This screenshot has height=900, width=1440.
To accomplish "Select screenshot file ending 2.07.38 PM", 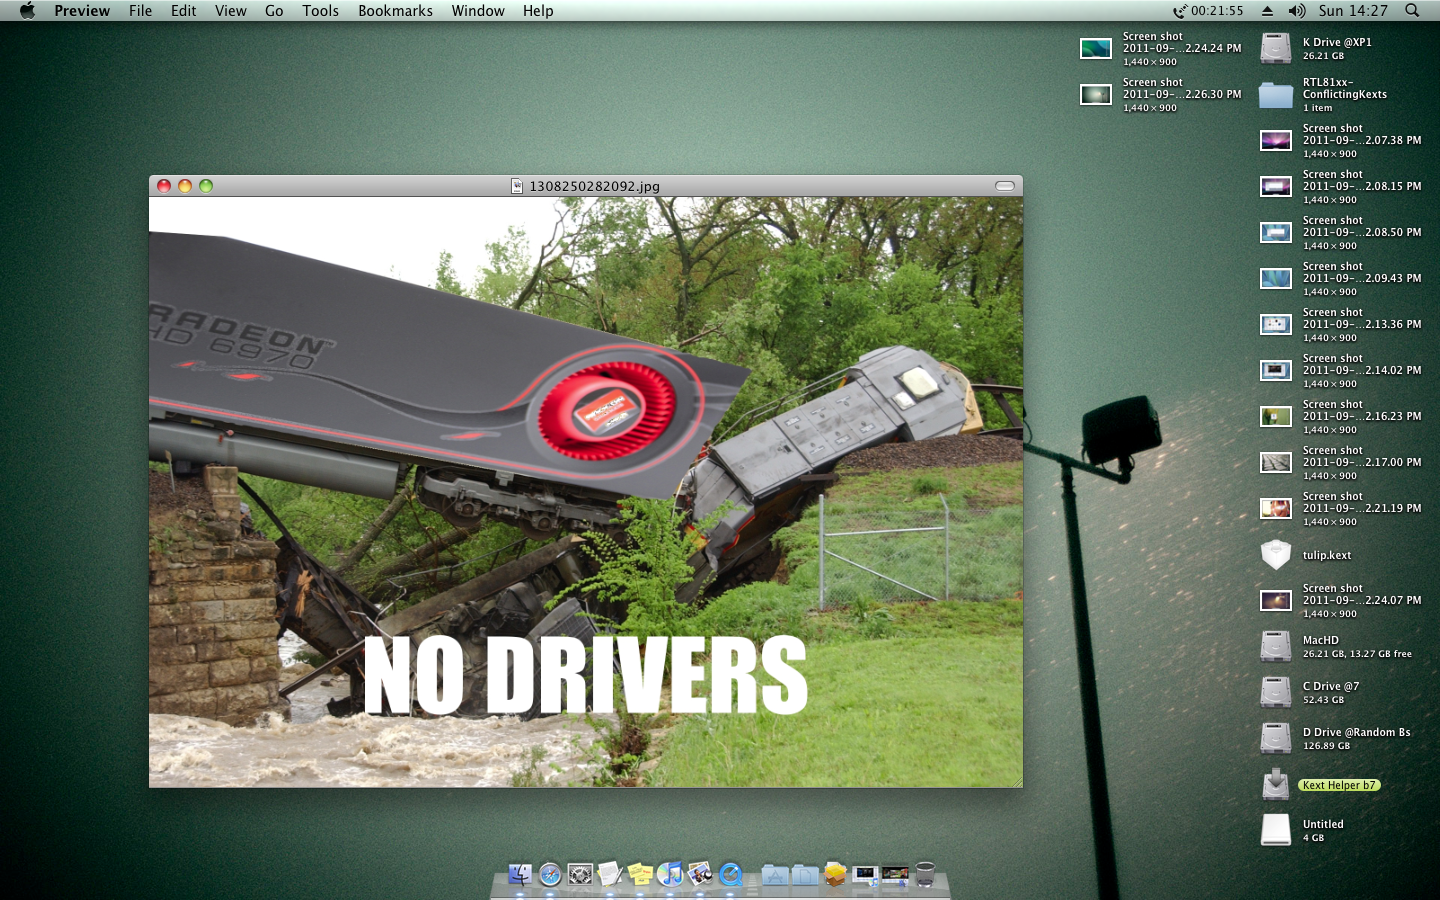I will (x=1276, y=141).
